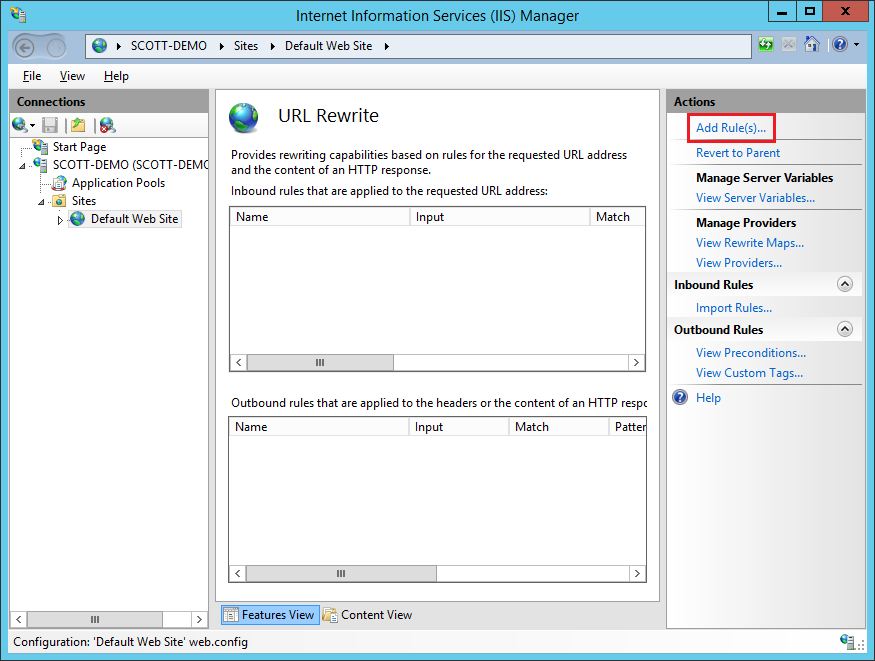Viewport: 875px width, 661px height.
Task: Click inbound rules scroll right arrow
Action: coord(636,363)
